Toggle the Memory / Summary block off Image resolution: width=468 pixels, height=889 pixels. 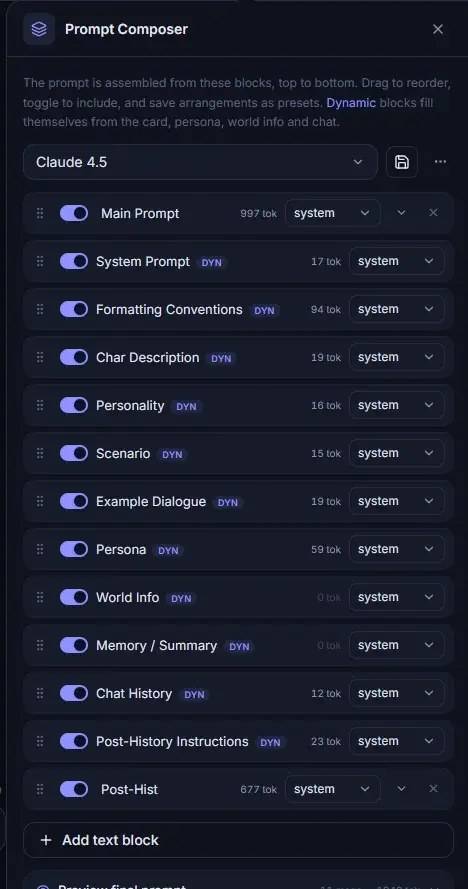pos(74,645)
